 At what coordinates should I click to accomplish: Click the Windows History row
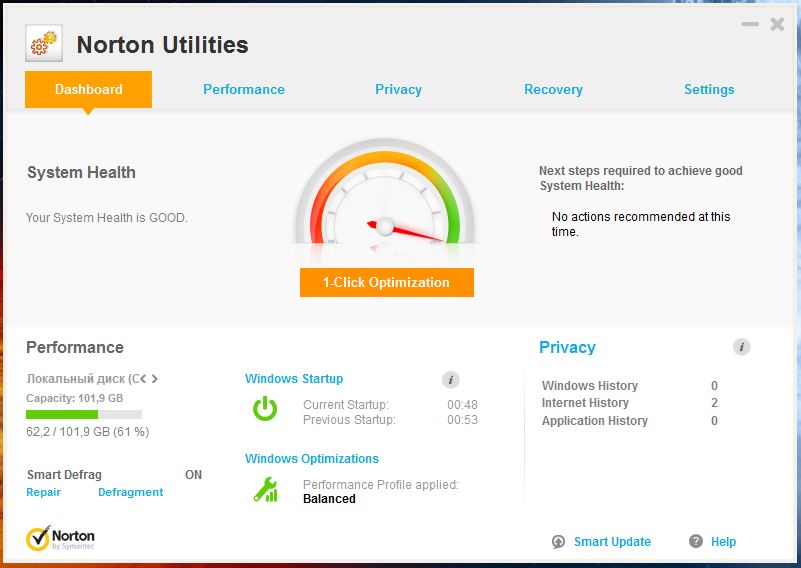630,386
